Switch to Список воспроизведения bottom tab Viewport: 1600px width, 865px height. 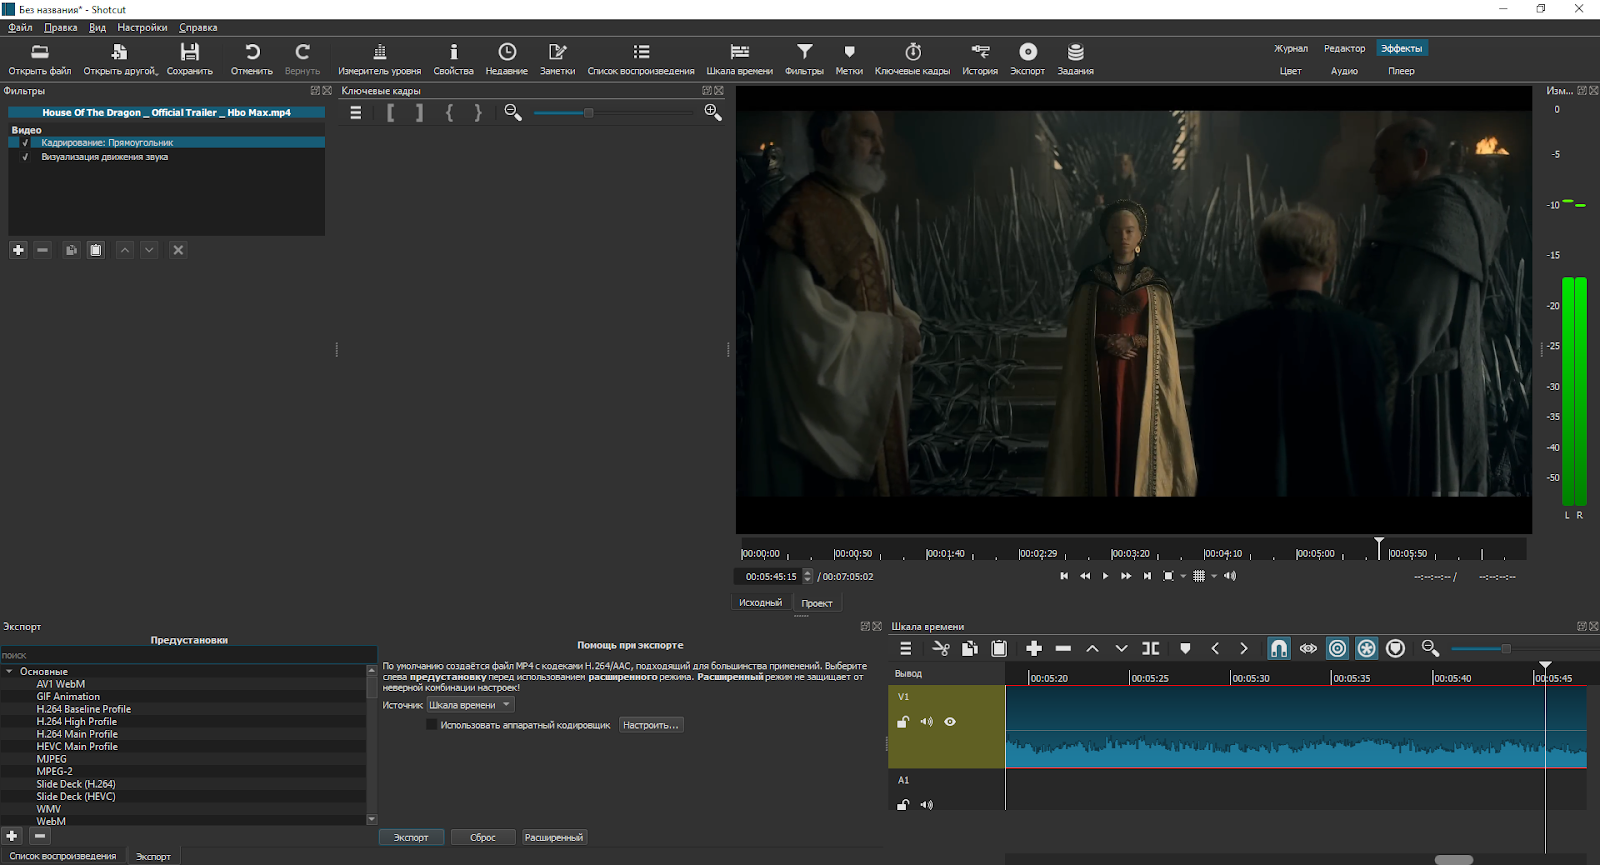click(x=63, y=856)
